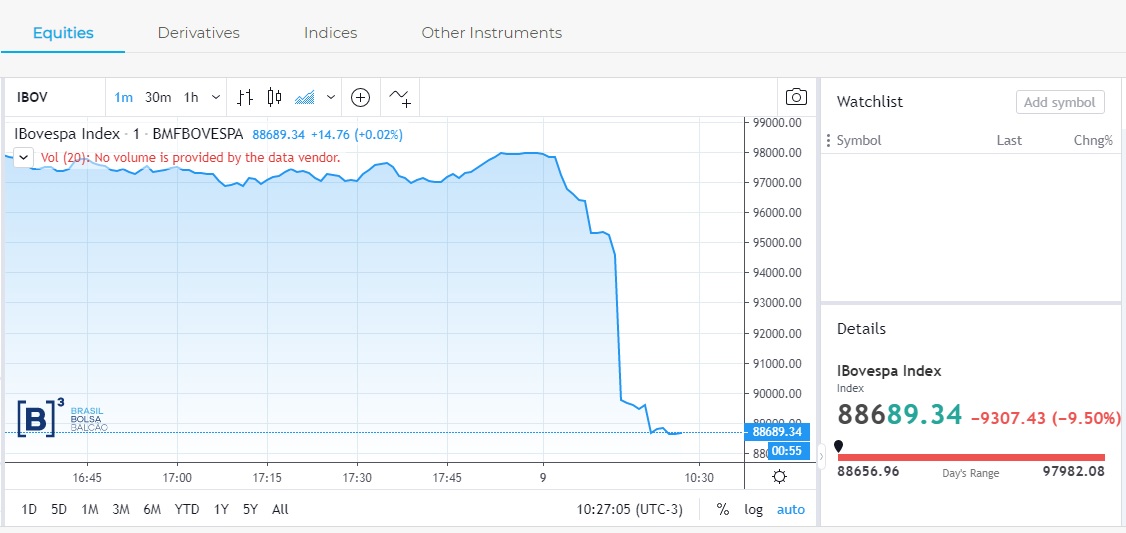Switch to Candles chart style
The width and height of the screenshot is (1126, 533).
tap(274, 97)
